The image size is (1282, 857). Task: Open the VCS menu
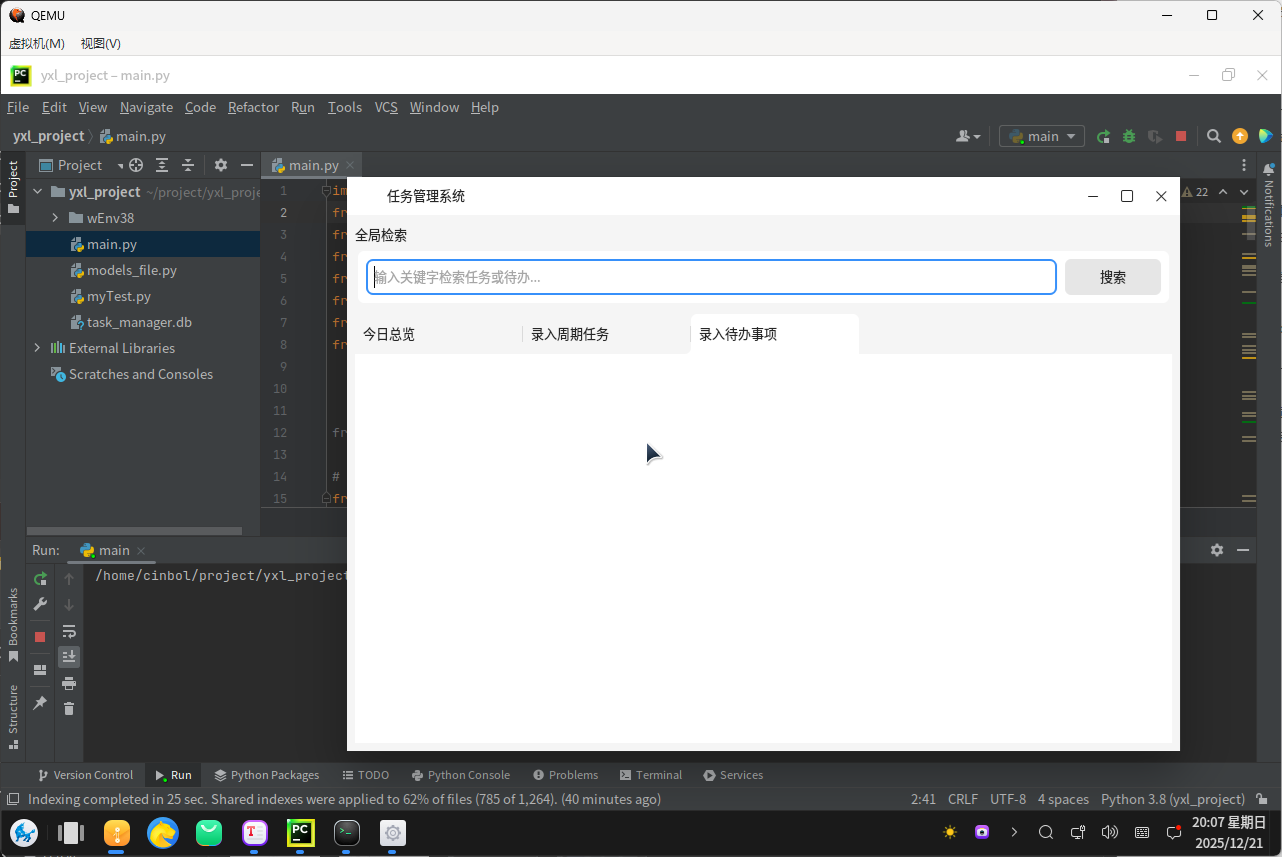(386, 107)
